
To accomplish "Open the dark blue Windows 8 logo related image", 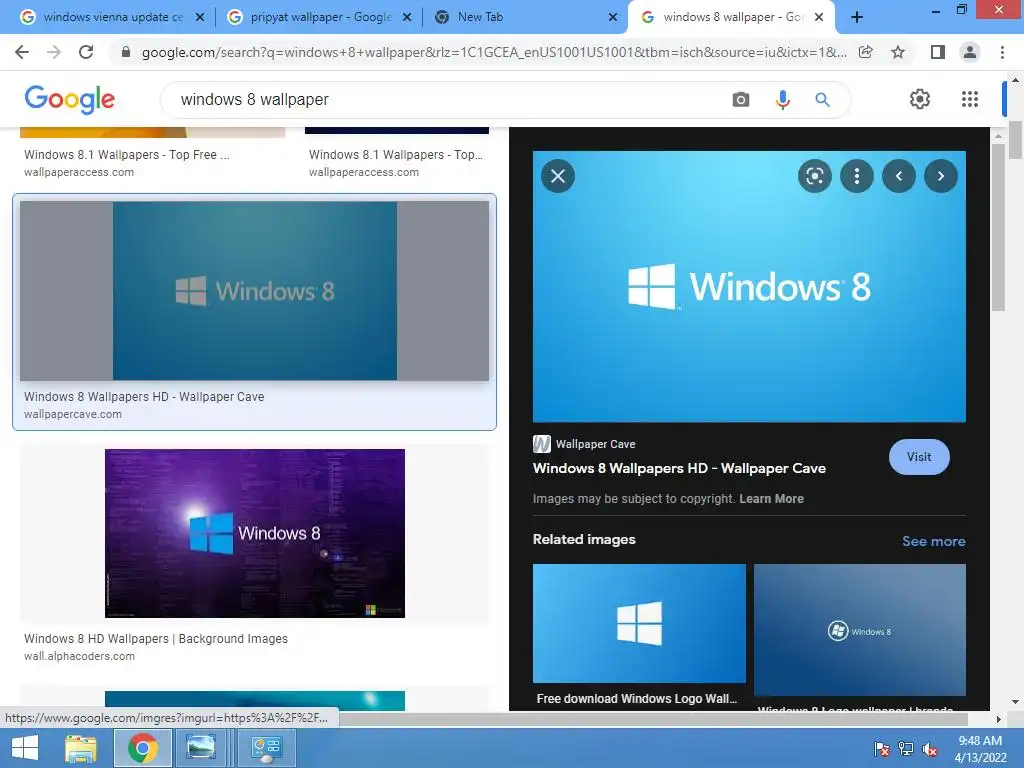I will point(859,630).
